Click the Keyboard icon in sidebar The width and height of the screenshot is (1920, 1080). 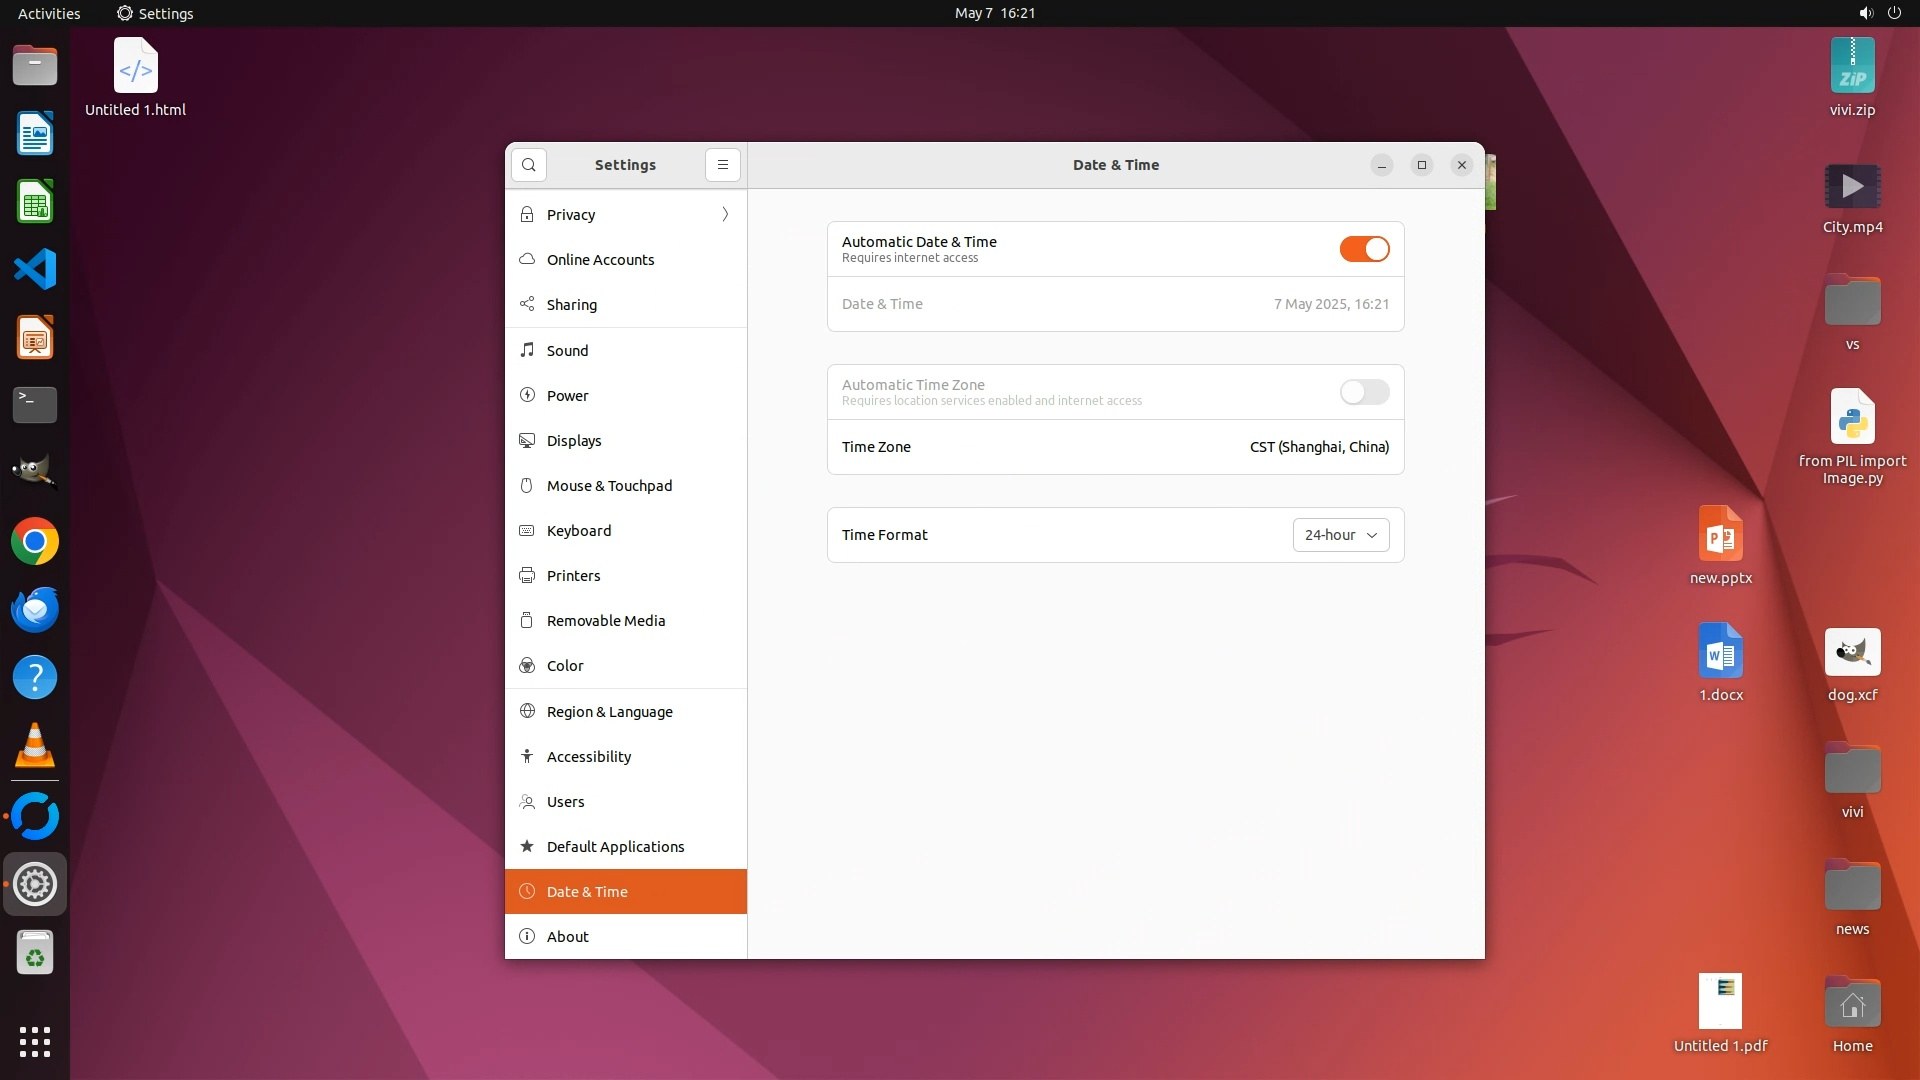coord(527,531)
